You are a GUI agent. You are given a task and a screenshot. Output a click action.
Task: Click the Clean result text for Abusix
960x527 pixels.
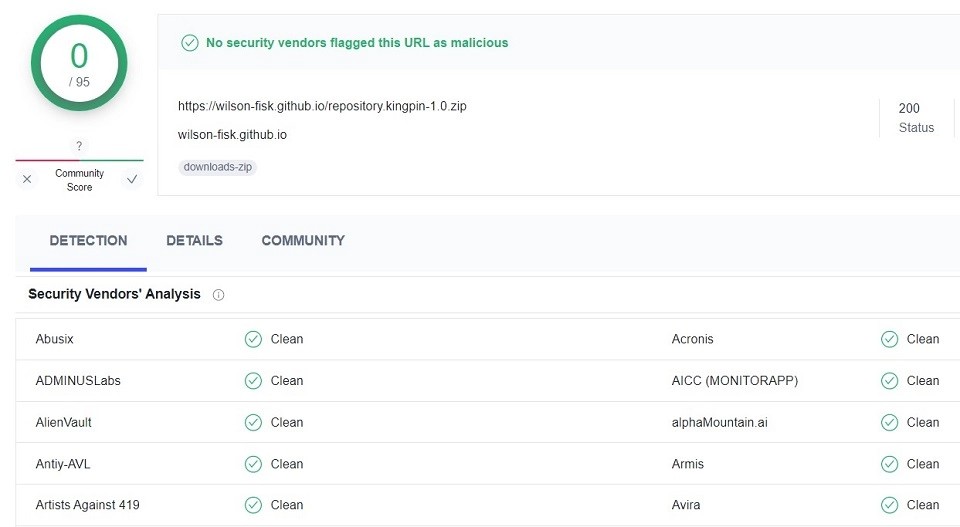(287, 339)
